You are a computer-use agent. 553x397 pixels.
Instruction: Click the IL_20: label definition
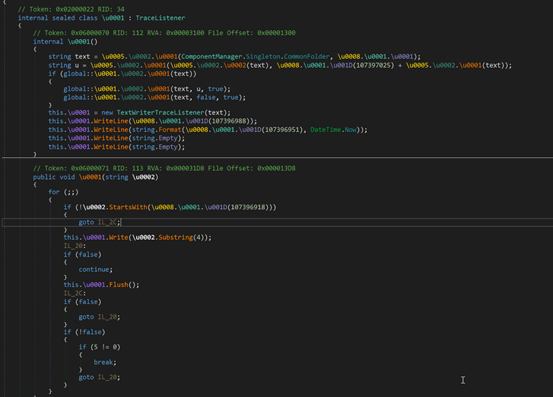(75, 246)
